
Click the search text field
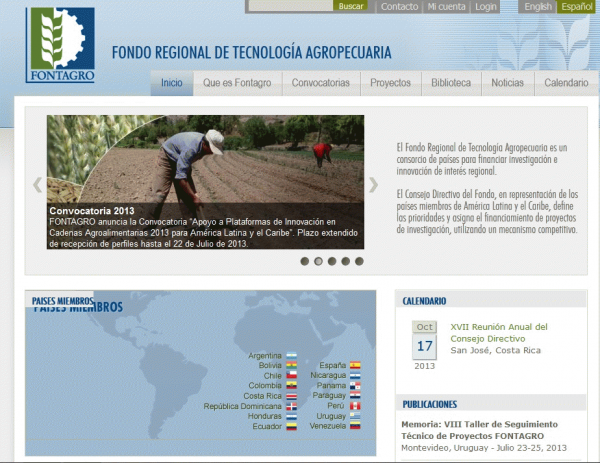tap(290, 6)
